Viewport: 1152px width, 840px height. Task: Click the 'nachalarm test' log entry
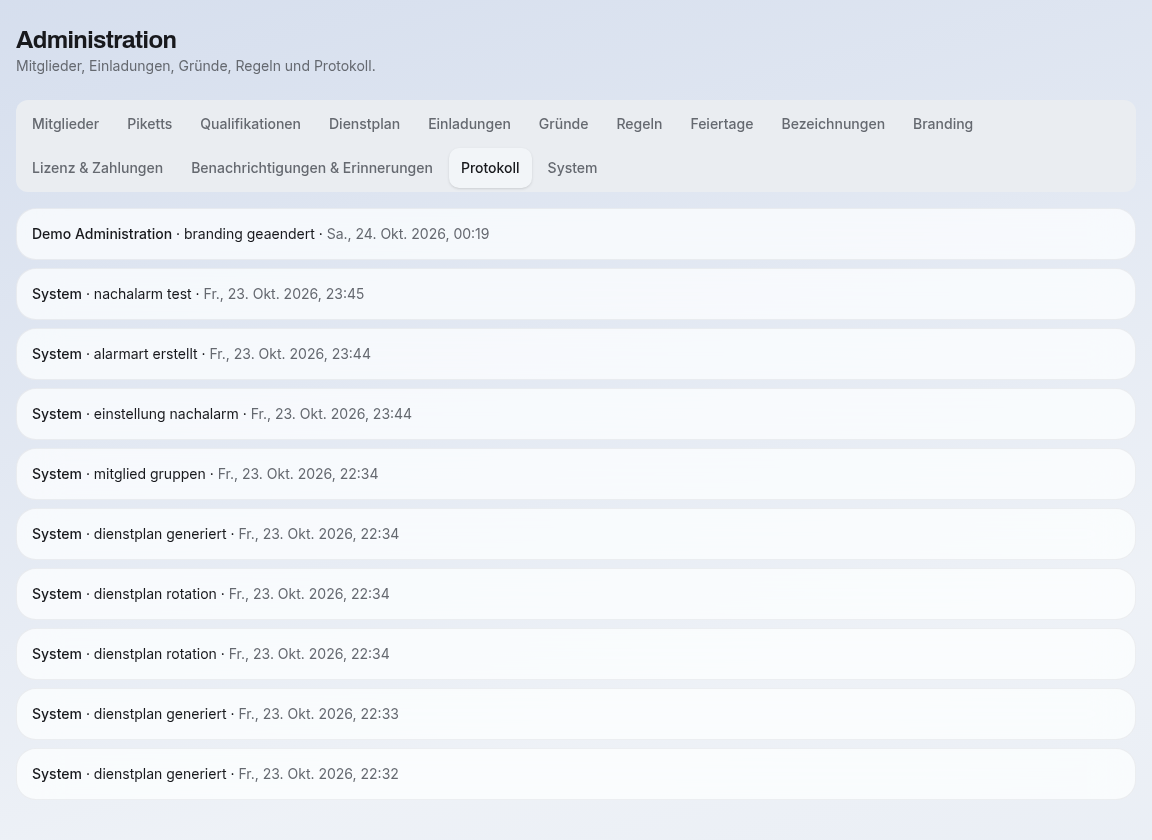pyautogui.click(x=576, y=294)
